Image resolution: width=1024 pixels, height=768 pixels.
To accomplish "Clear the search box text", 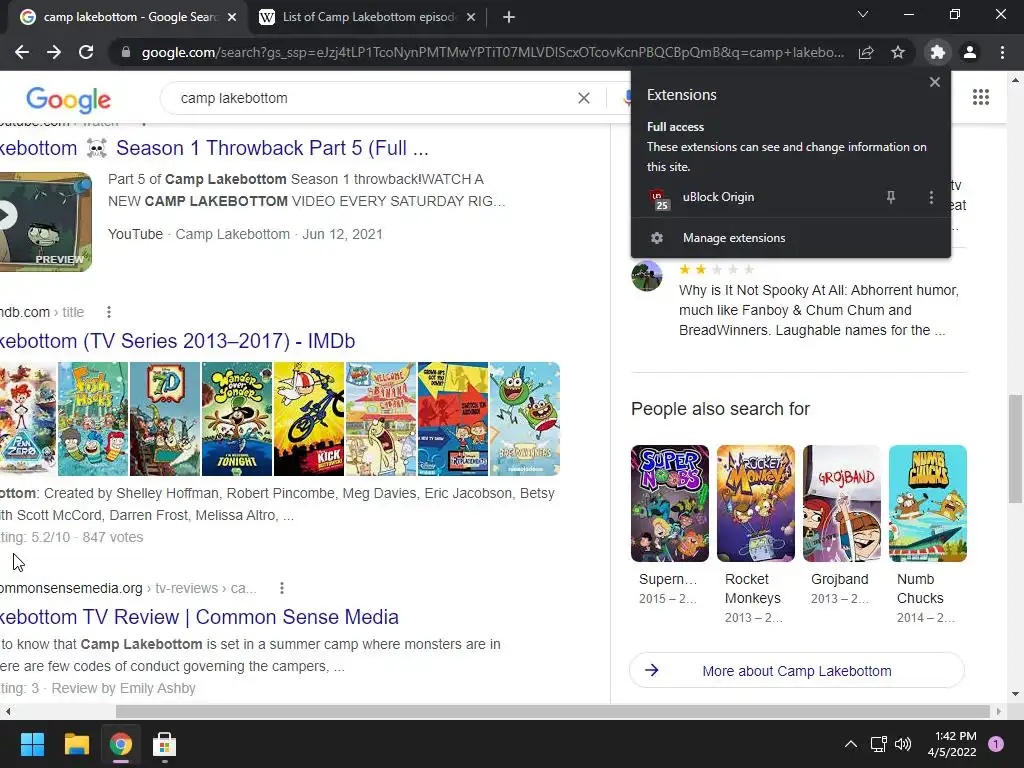I will coord(584,98).
